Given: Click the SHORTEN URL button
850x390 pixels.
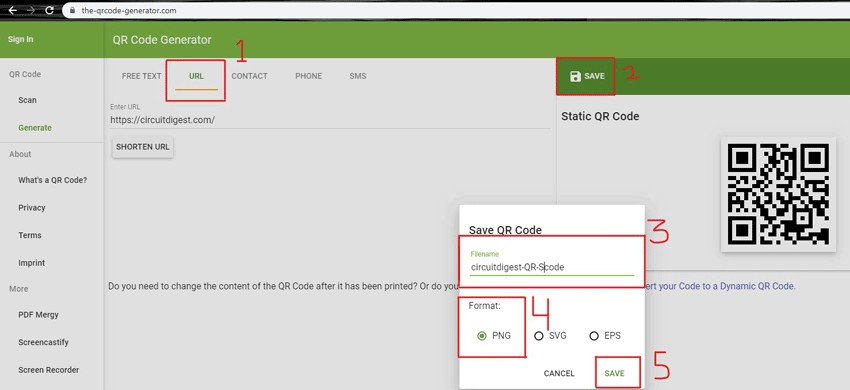Looking at the screenshot, I should coord(143,147).
